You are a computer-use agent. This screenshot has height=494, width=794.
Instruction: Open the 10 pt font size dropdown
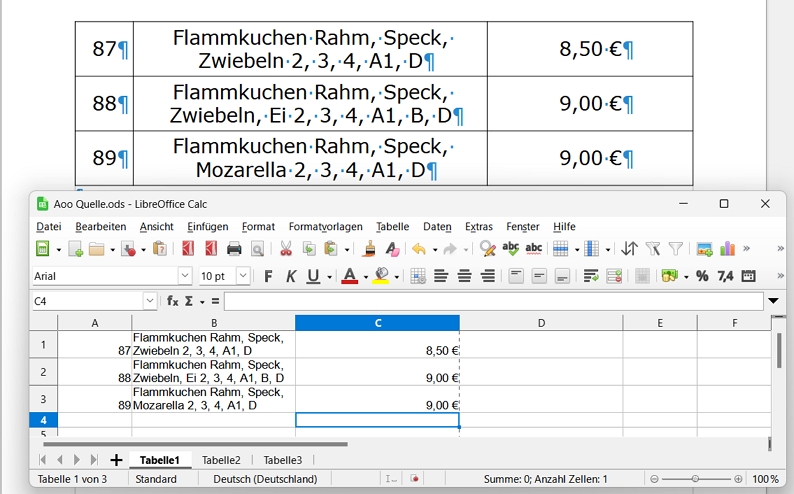243,276
